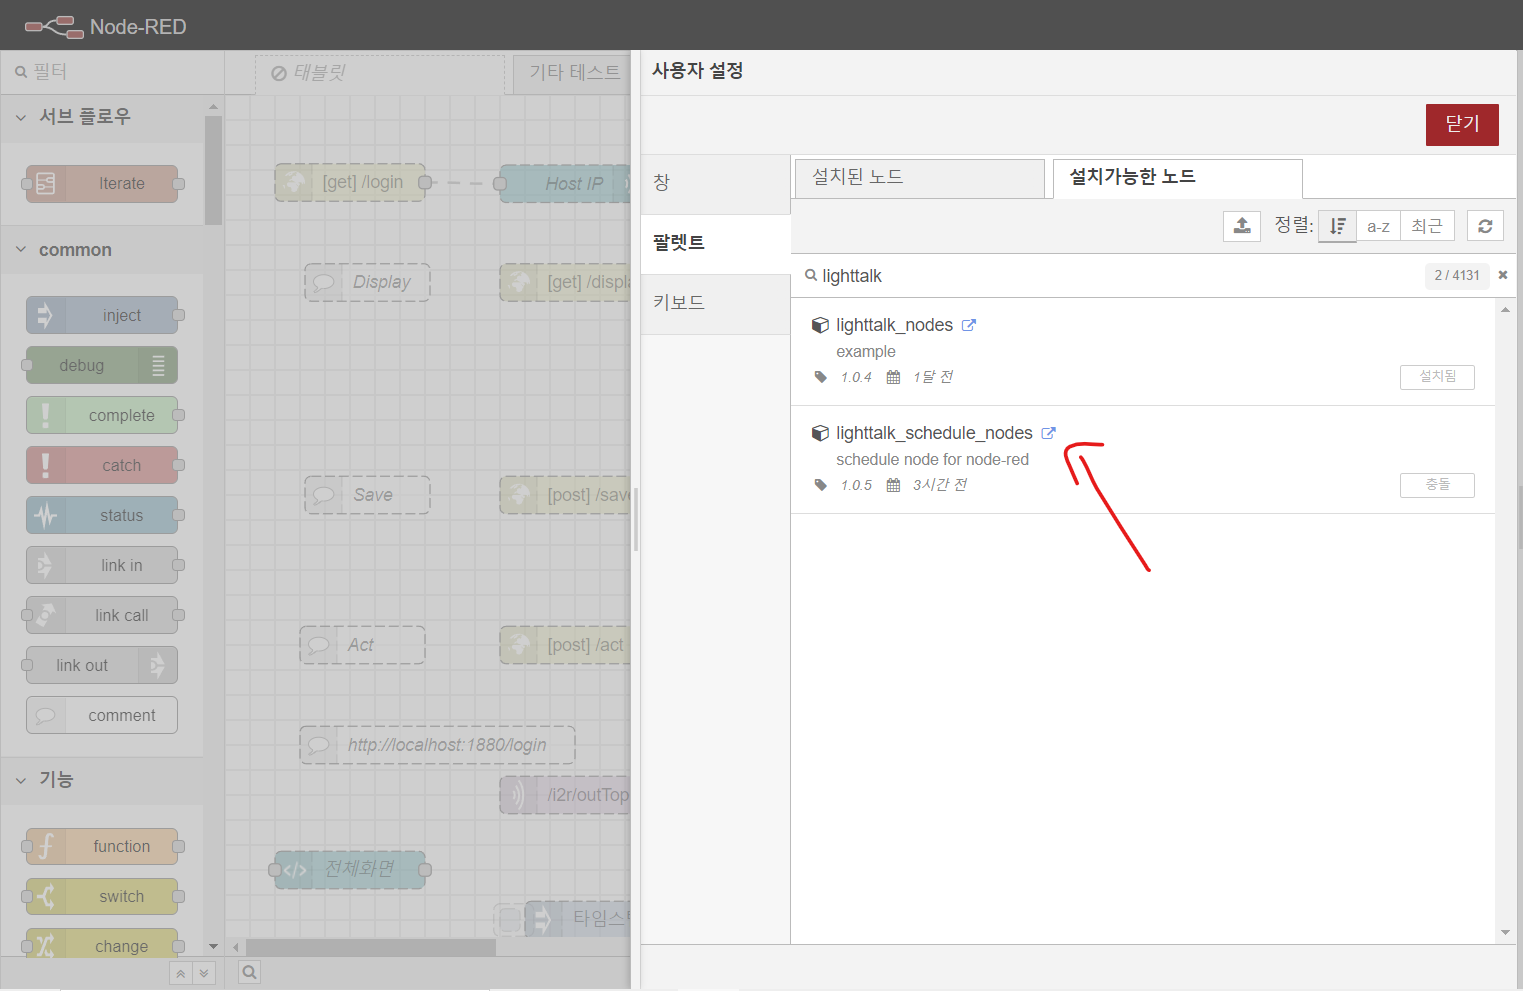Select the Act comment node
The image size is (1523, 991).
(362, 645)
